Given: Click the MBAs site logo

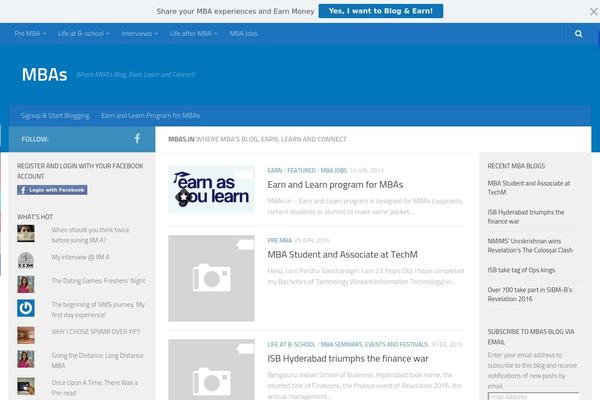Looking at the screenshot, I should point(44,74).
